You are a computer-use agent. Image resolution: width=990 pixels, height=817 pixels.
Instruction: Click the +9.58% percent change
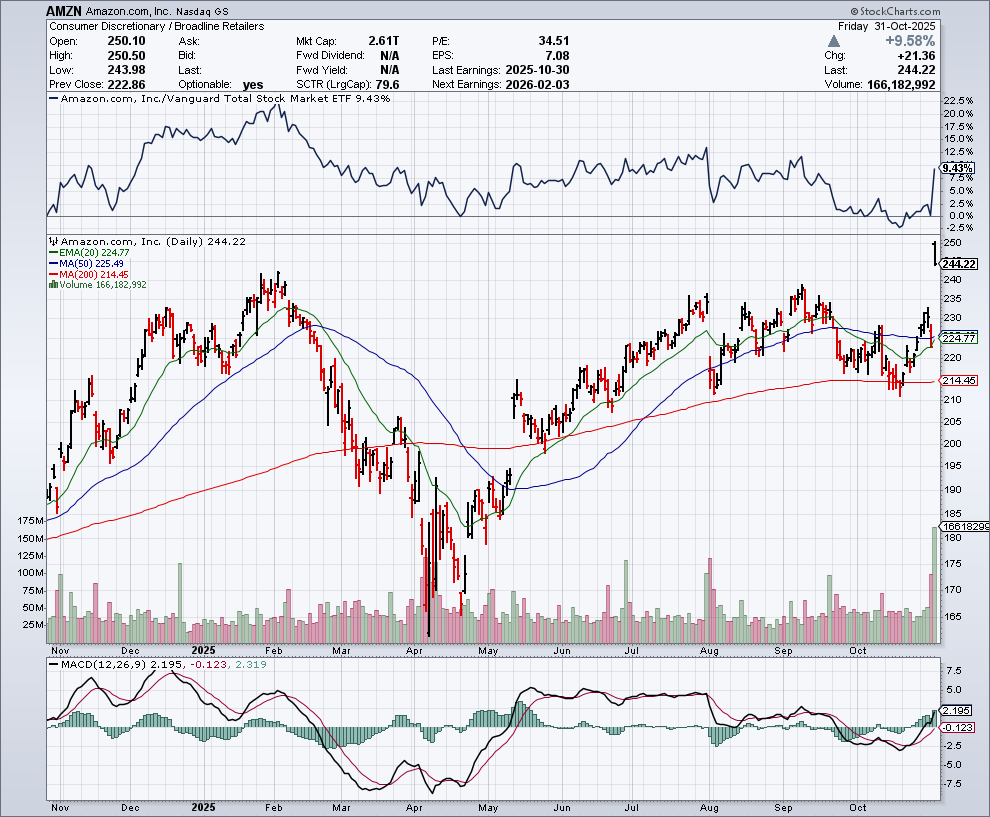(x=910, y=41)
